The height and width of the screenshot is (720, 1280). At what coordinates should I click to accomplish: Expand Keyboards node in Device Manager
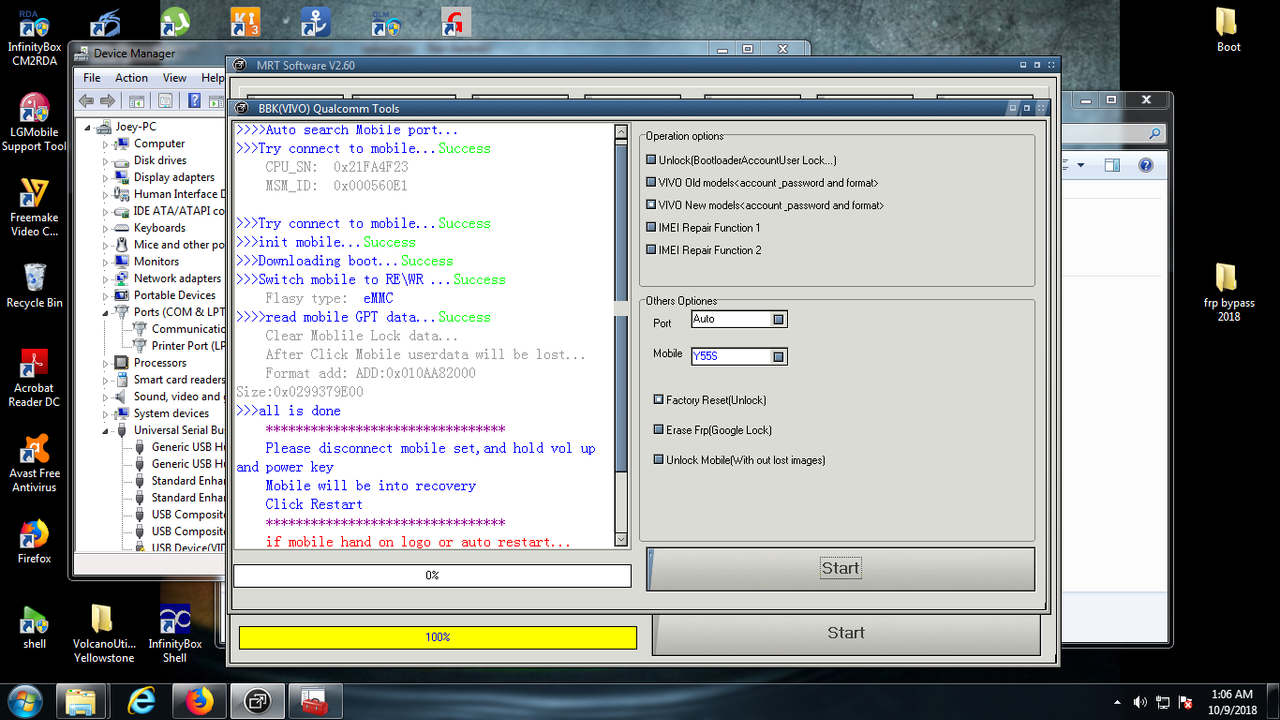pos(105,228)
